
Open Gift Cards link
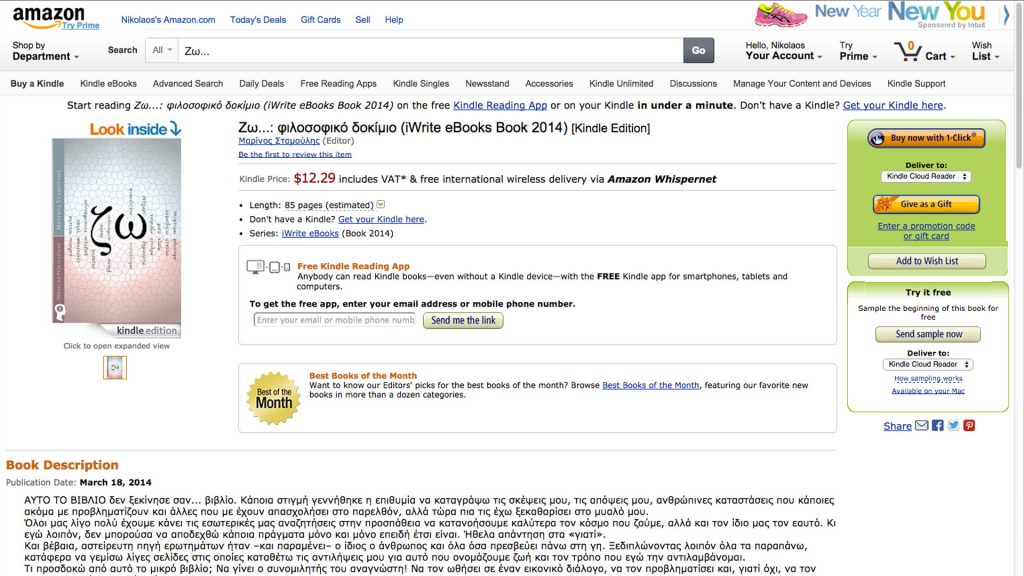point(321,20)
